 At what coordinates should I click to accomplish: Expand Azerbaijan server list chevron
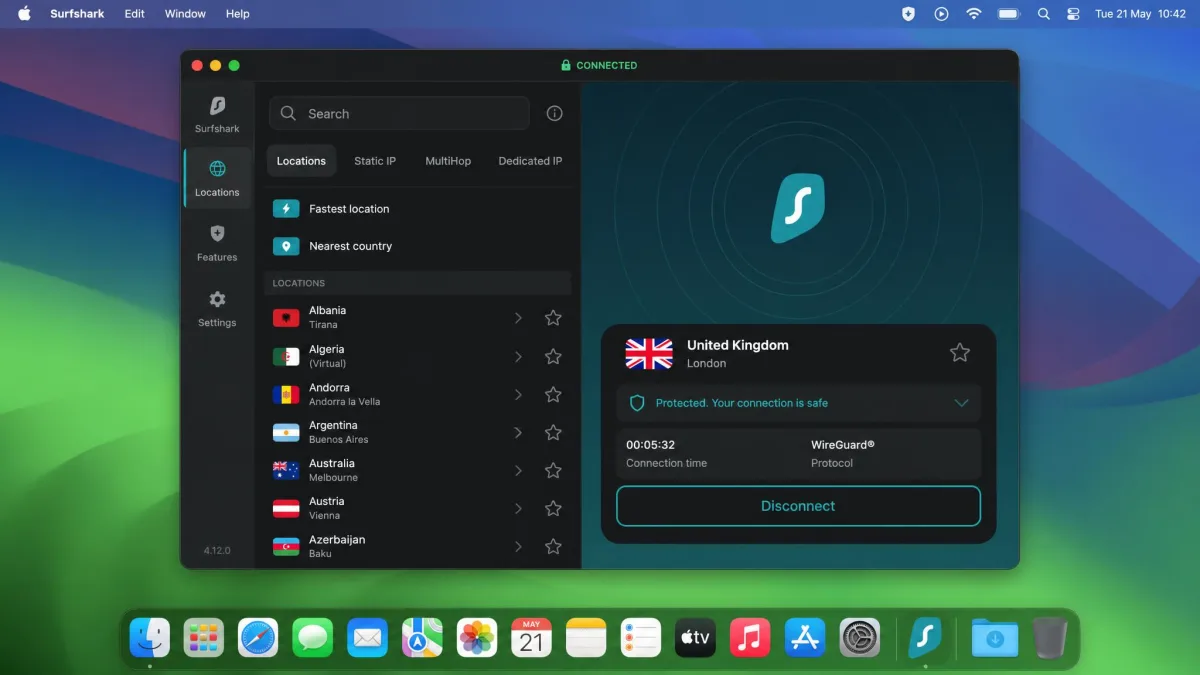pyautogui.click(x=518, y=547)
